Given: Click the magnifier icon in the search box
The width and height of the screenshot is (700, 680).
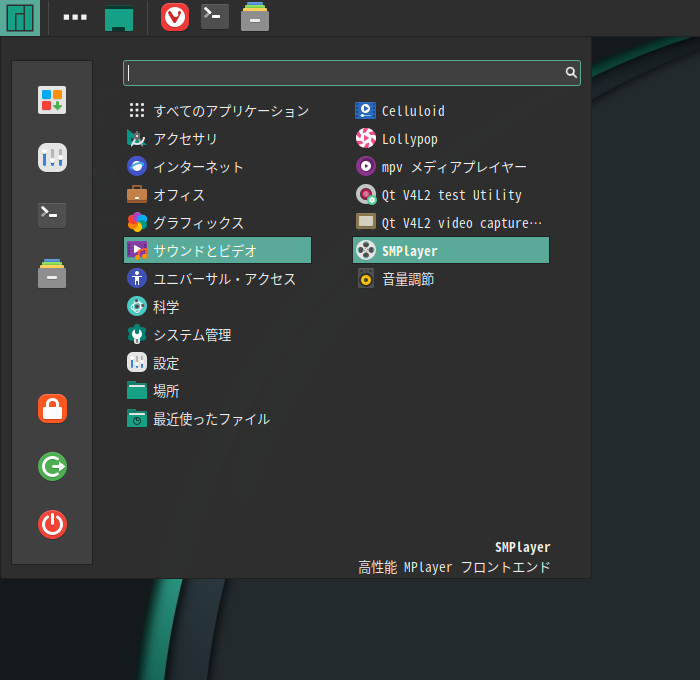Looking at the screenshot, I should (571, 72).
